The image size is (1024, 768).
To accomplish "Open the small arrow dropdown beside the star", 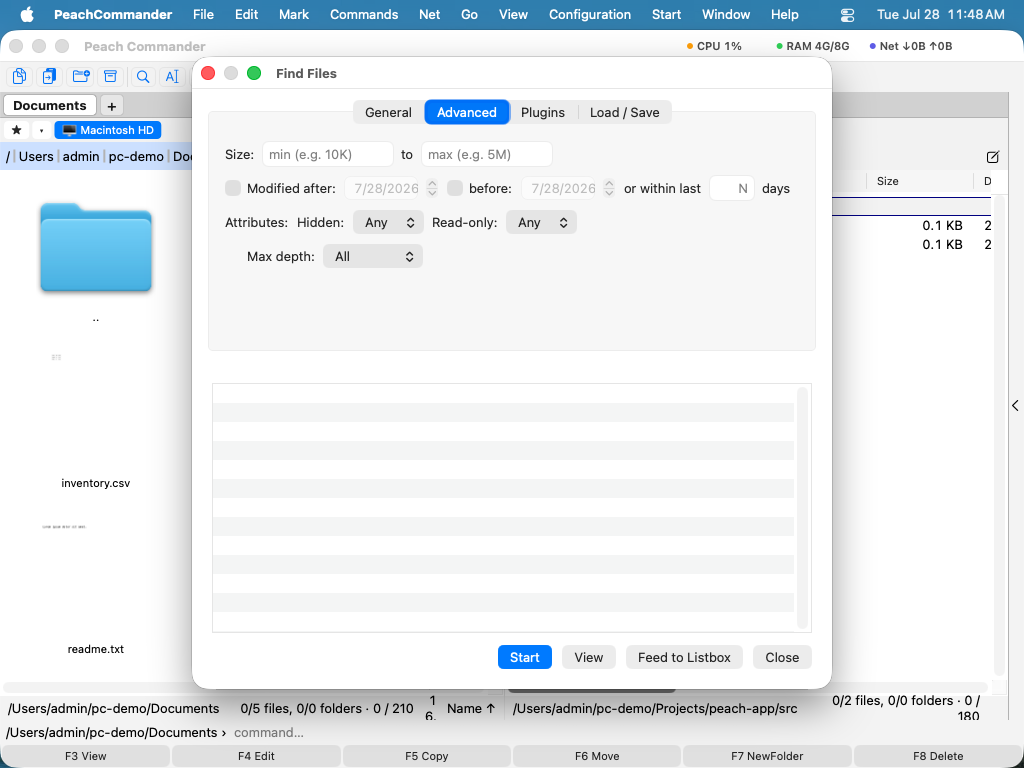I will pyautogui.click(x=41, y=130).
